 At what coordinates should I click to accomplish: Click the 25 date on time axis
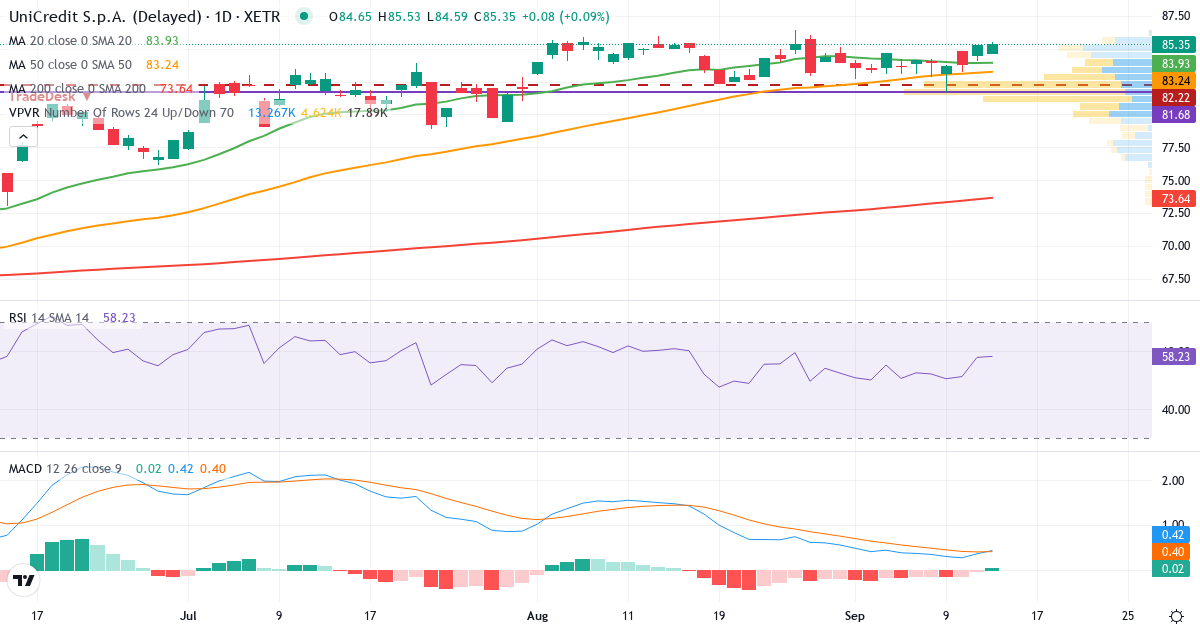click(x=1128, y=615)
